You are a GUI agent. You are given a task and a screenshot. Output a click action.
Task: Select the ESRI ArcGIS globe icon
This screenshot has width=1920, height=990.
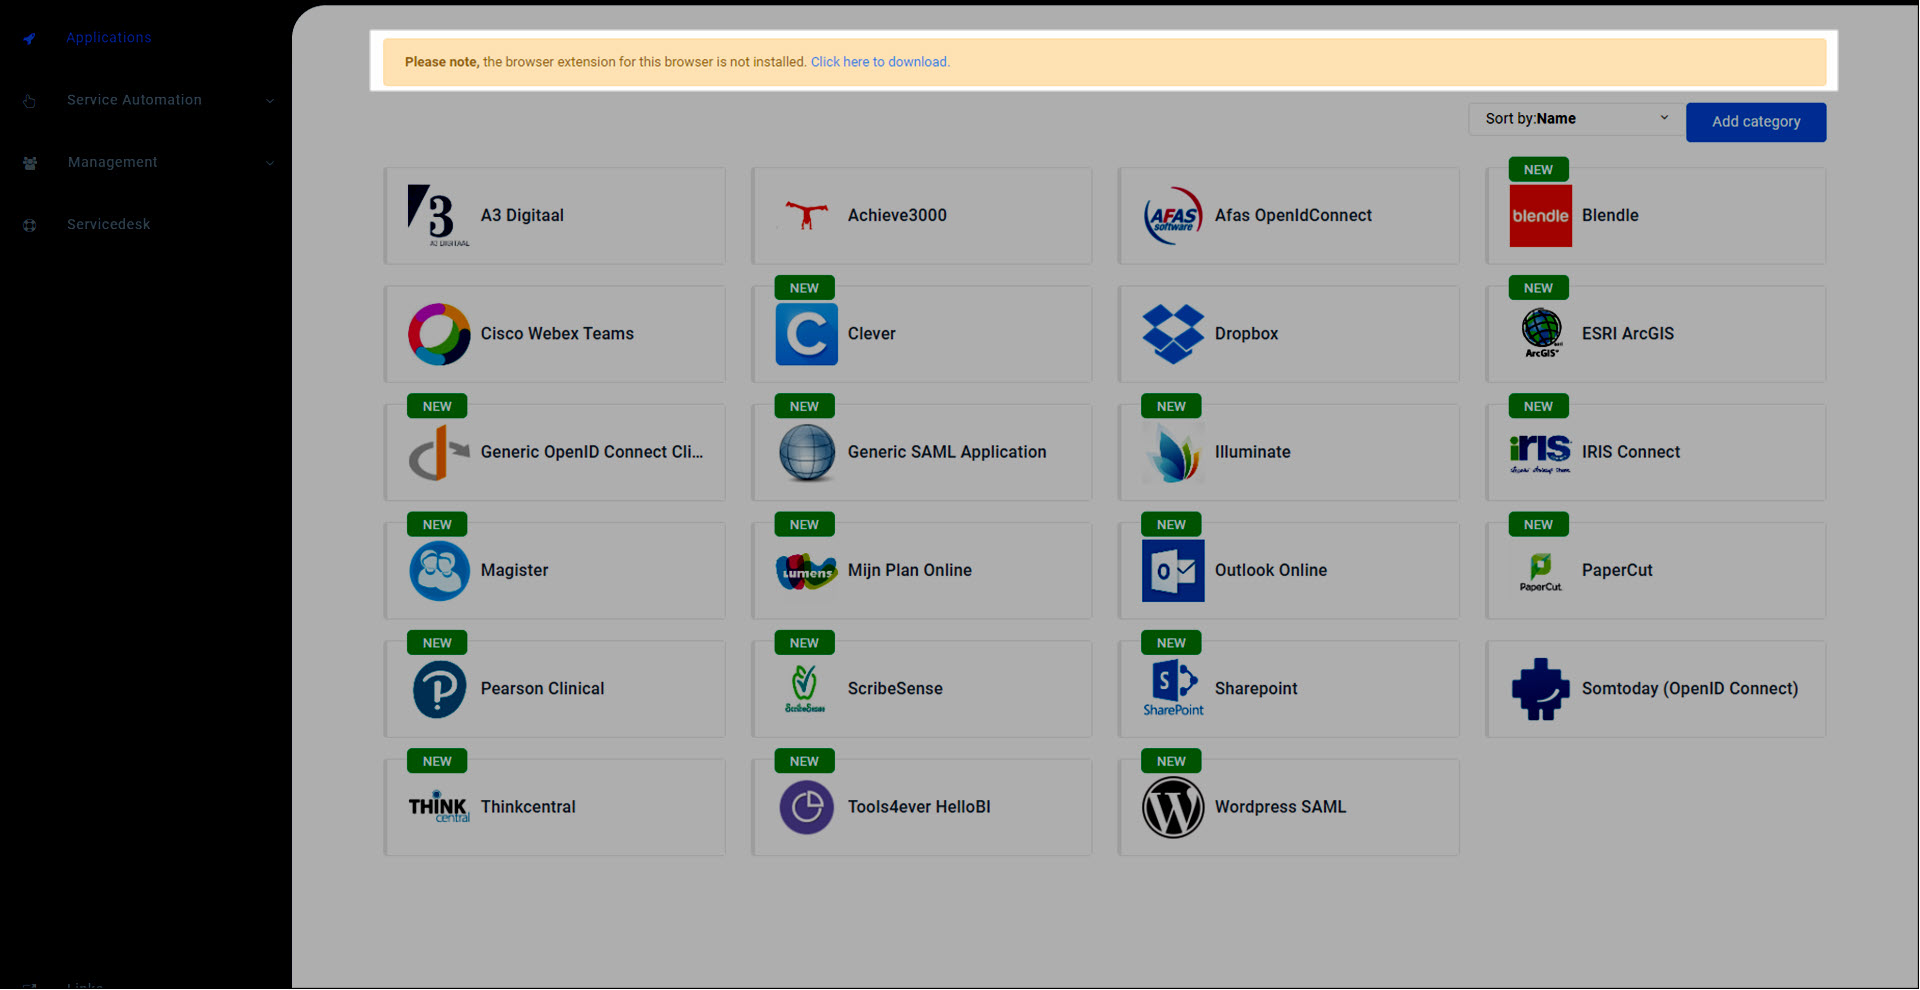[1541, 334]
